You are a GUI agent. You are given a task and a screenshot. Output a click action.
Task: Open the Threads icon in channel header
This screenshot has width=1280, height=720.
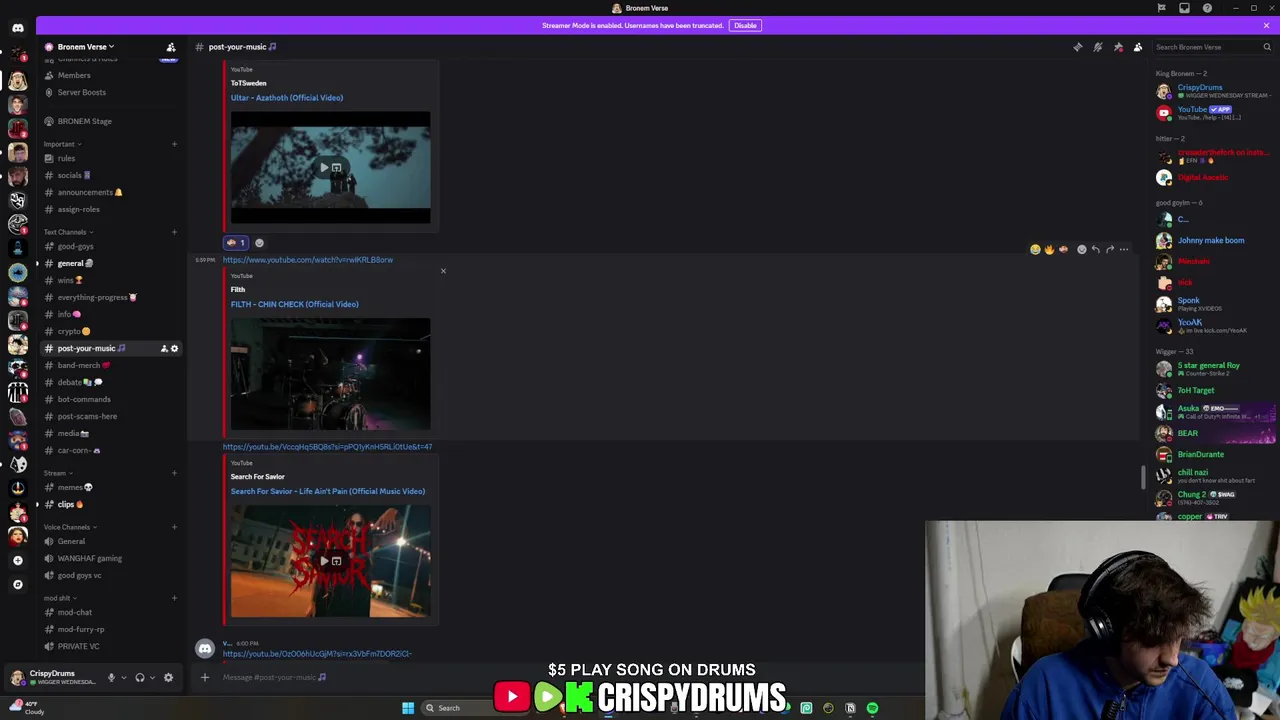coord(1077,47)
